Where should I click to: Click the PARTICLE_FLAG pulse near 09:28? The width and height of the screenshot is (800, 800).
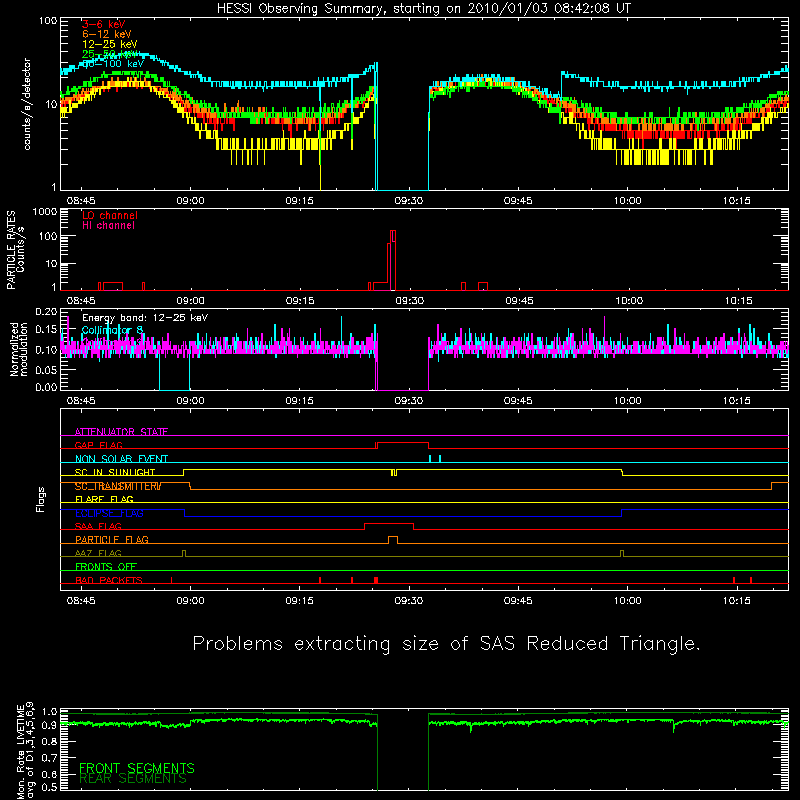[393, 539]
